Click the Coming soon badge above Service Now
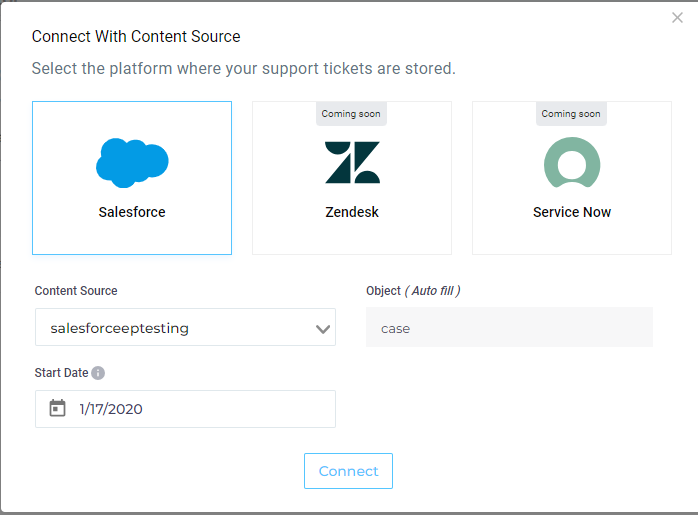The height and width of the screenshot is (515, 698). tap(571, 114)
